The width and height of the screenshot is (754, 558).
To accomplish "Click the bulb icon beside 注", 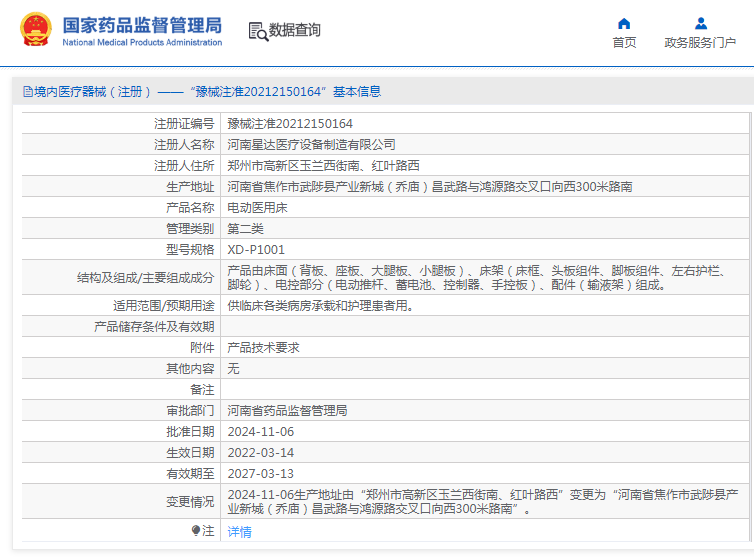I will [x=196, y=531].
